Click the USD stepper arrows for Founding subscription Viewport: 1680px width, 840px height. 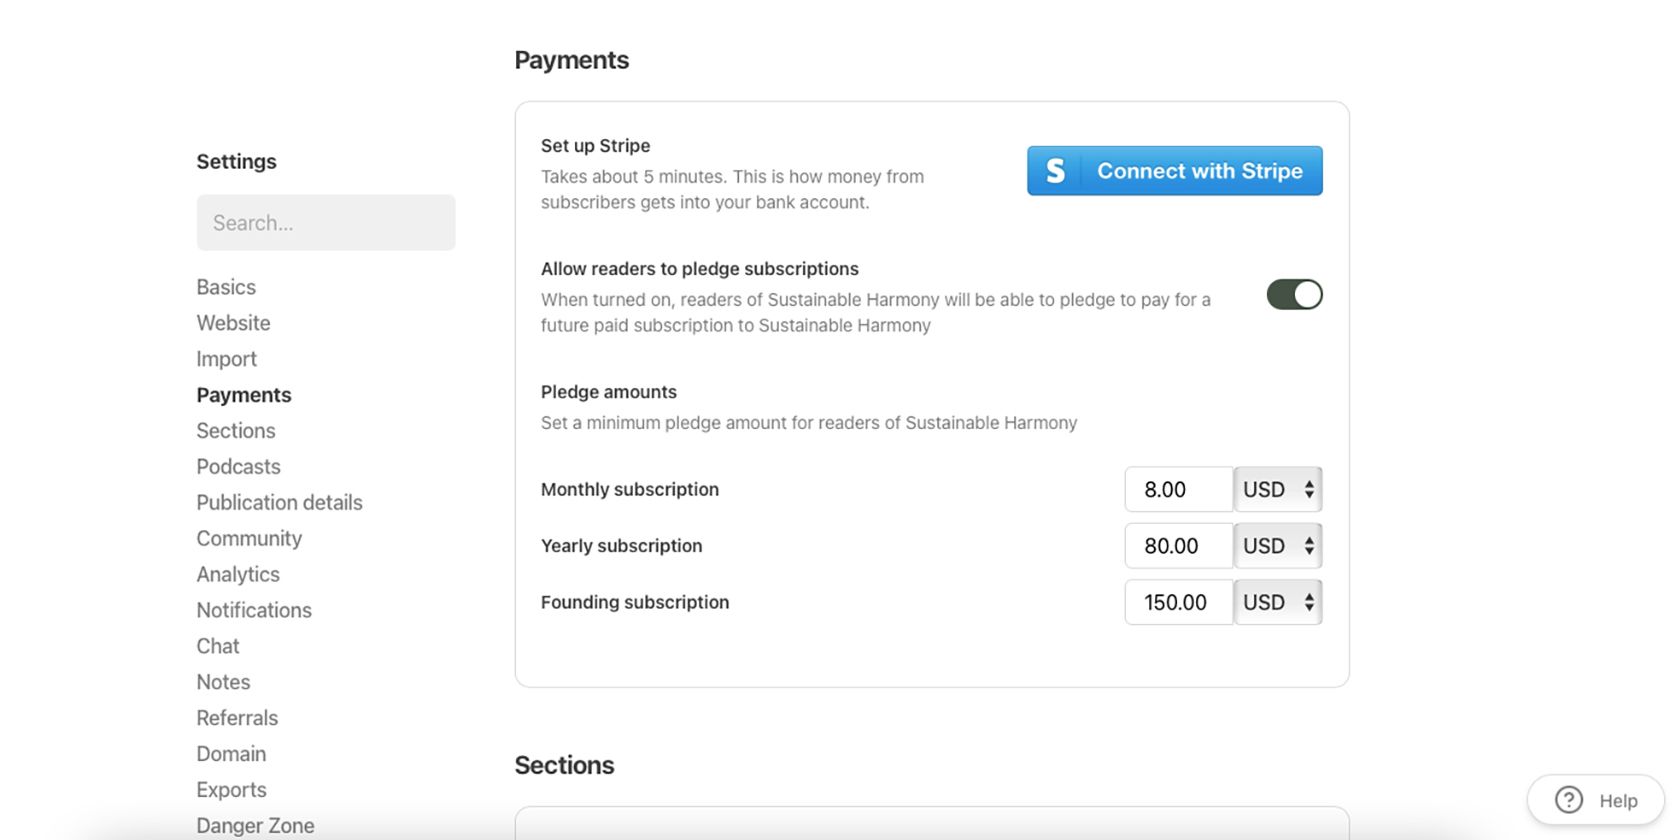click(x=1308, y=602)
